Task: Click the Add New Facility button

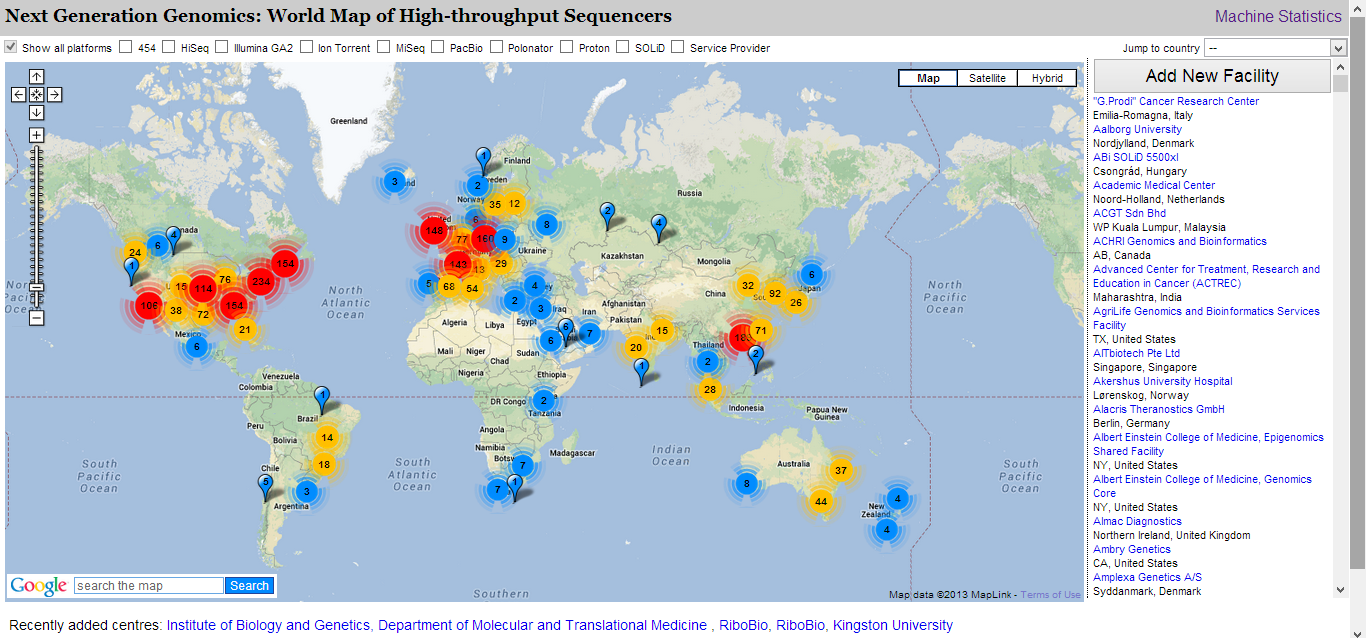Action: [x=1211, y=76]
